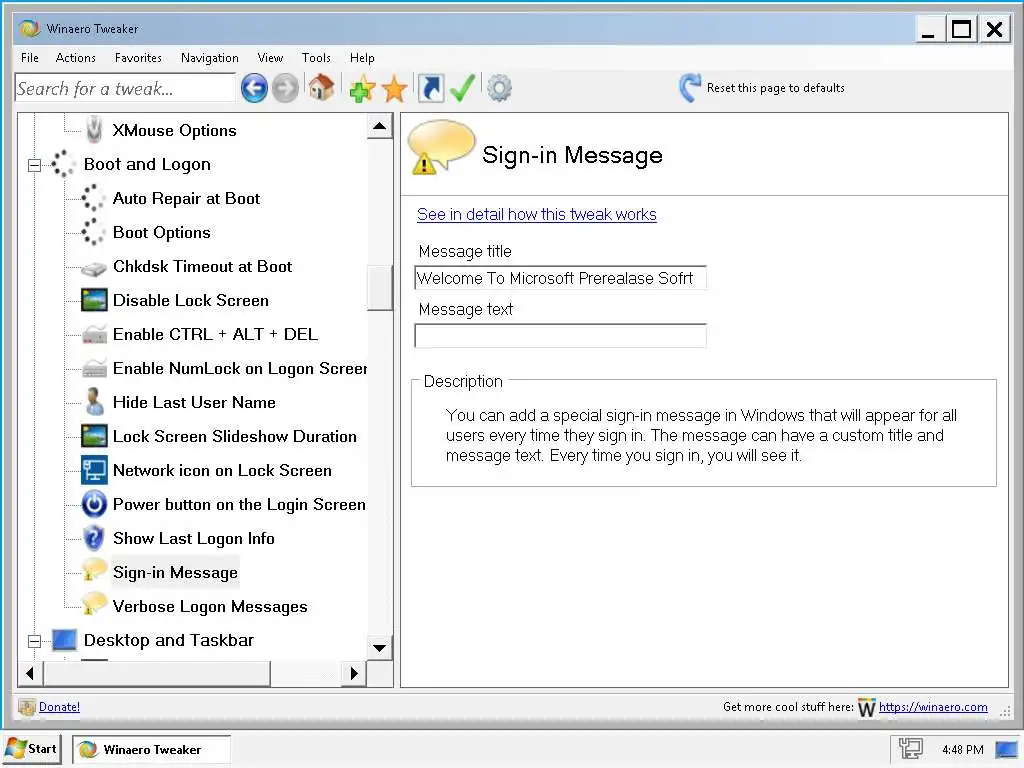Click the Desktop and Taskbar monitor icon
Screen dimensions: 1024x768
[x=65, y=640]
